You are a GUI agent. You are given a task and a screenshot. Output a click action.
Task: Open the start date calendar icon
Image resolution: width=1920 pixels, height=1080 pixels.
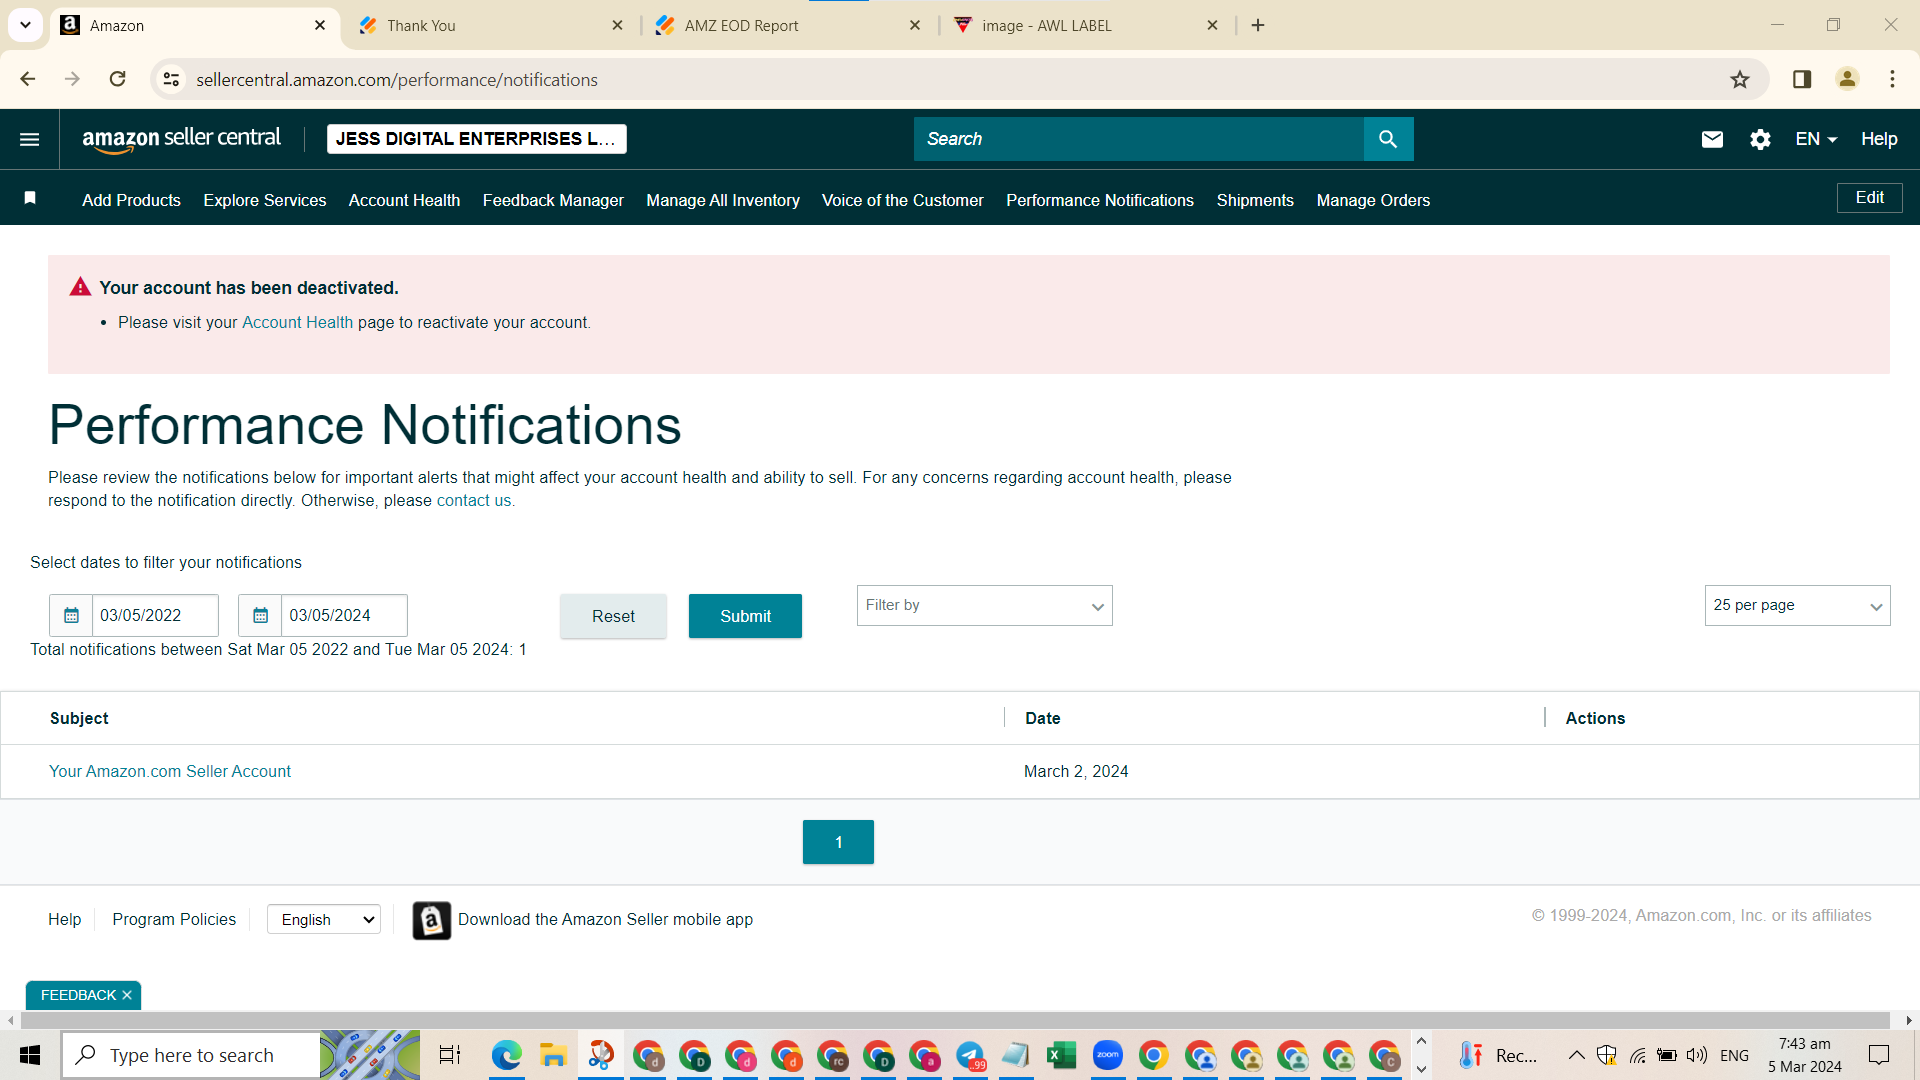71,615
